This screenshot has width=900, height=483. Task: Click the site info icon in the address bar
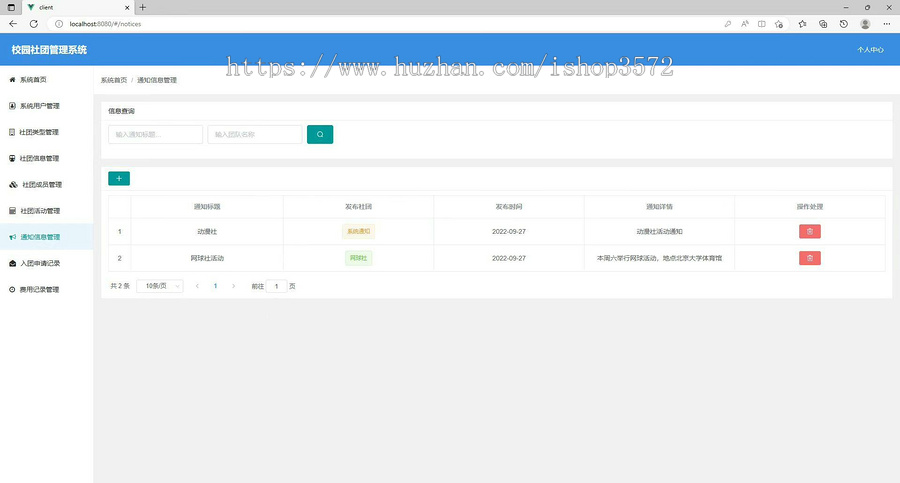[59, 24]
